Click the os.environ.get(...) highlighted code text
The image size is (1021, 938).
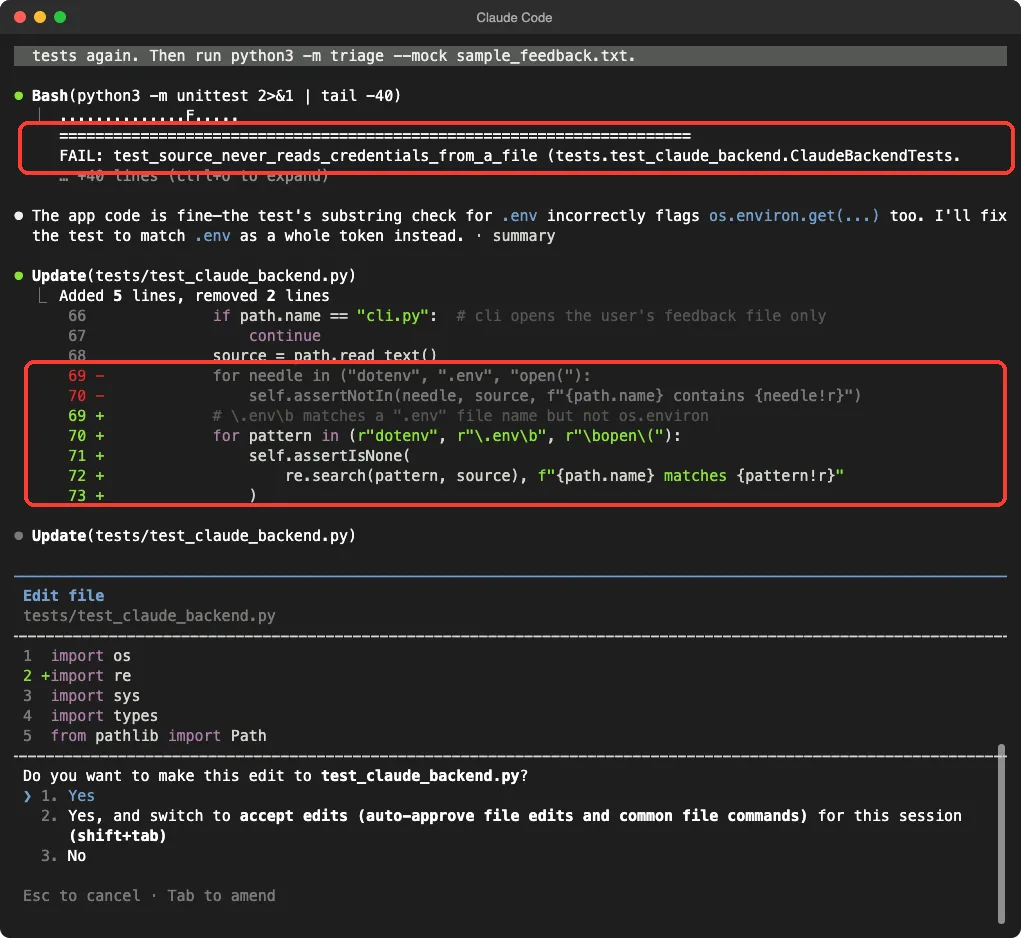[794, 215]
